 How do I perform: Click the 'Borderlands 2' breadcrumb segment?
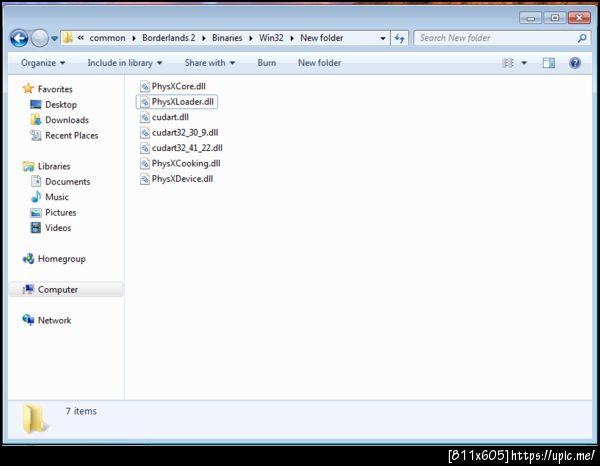coord(169,38)
